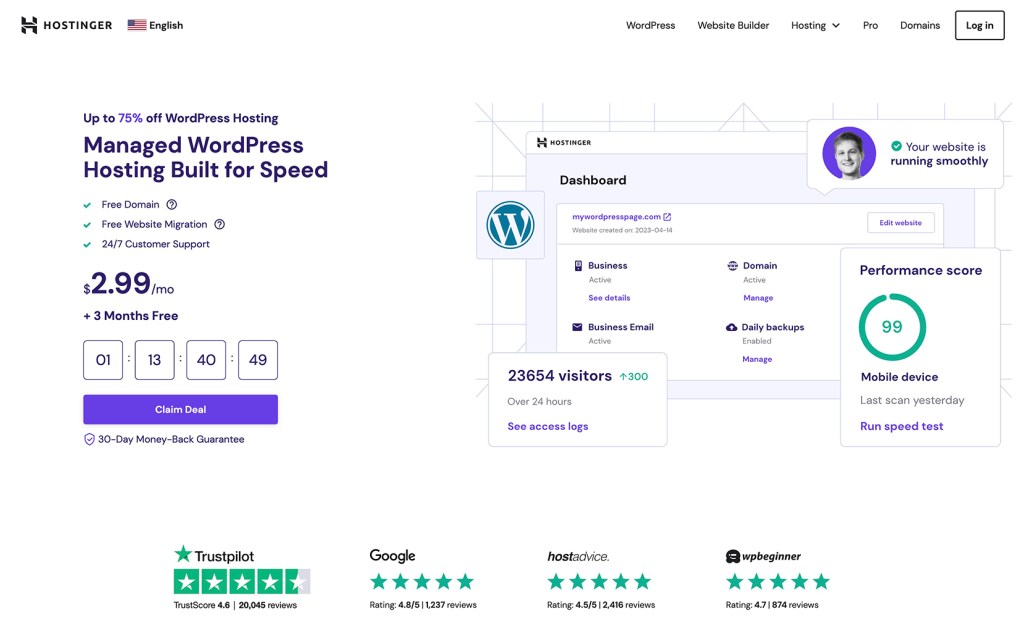Click the wpbeginner star rating
The width and height of the screenshot is (1024, 622).
click(x=778, y=581)
